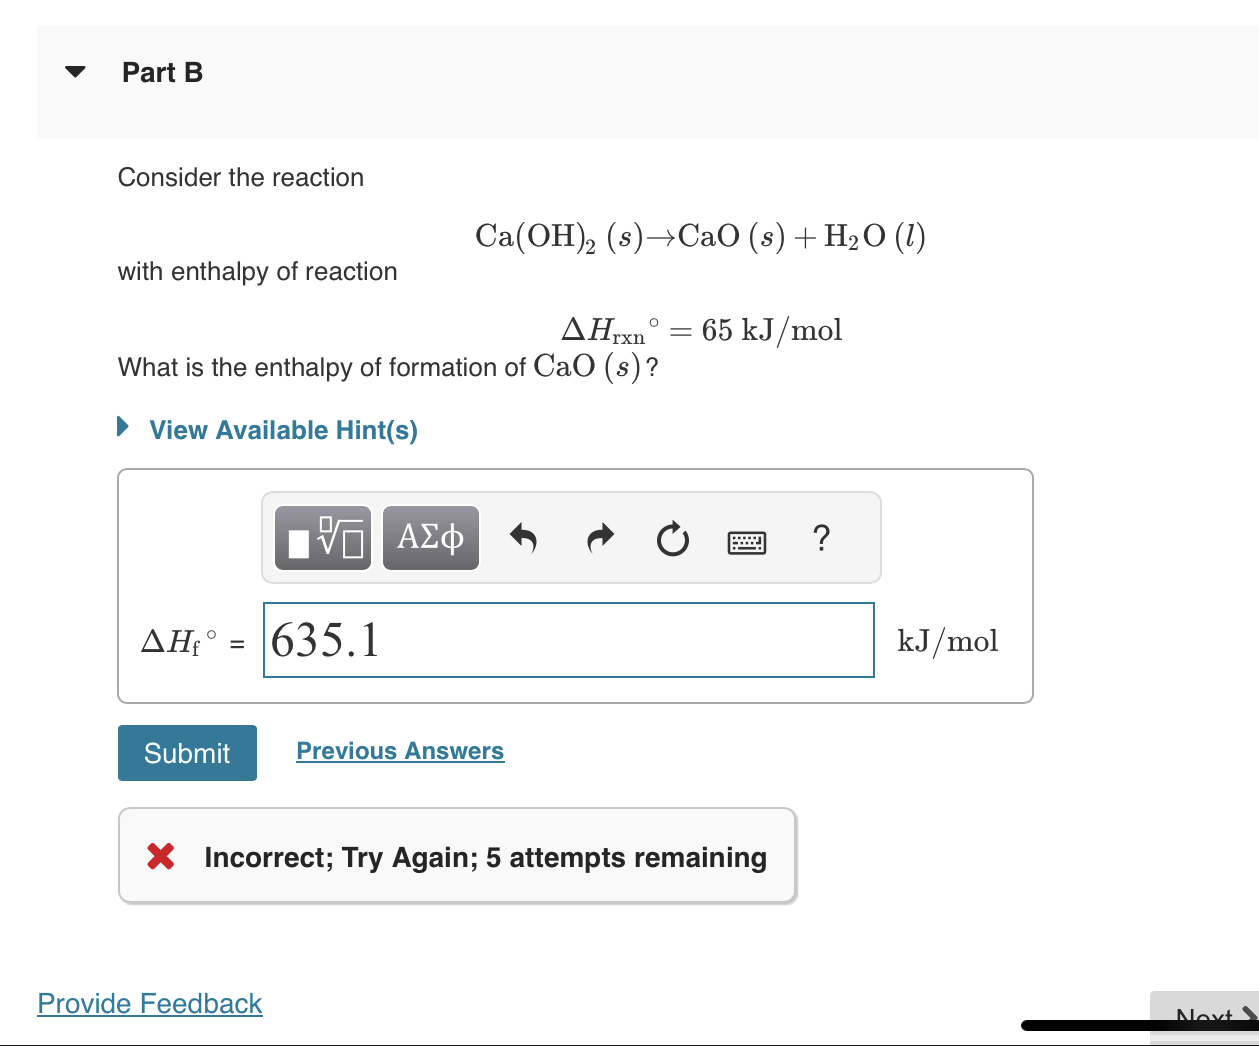Click the Incorrect; Try Again message box
Screen dimensions: 1259x1046
tap(457, 856)
